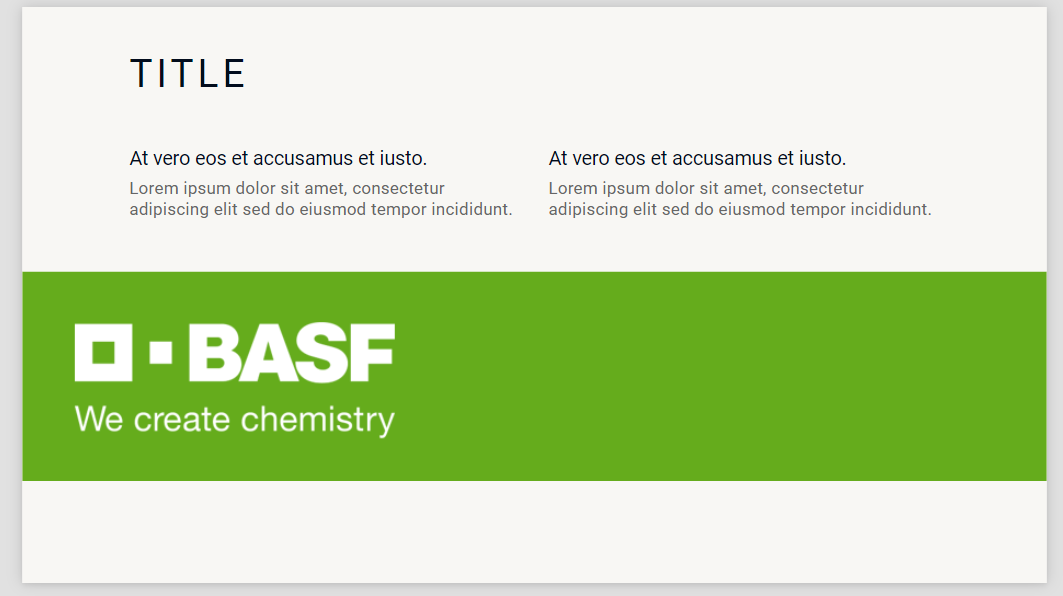Click the word 'We' in the tagline

point(99,419)
